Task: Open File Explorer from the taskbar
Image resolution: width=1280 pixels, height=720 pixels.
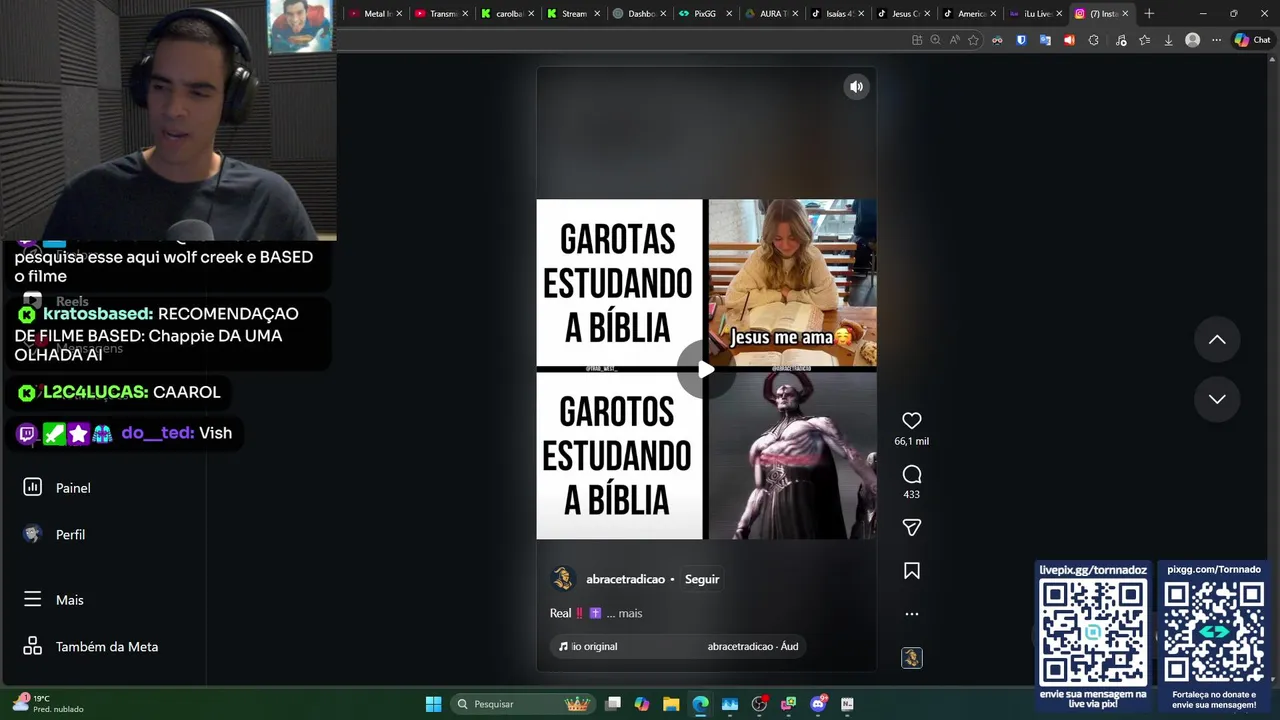Action: click(671, 704)
